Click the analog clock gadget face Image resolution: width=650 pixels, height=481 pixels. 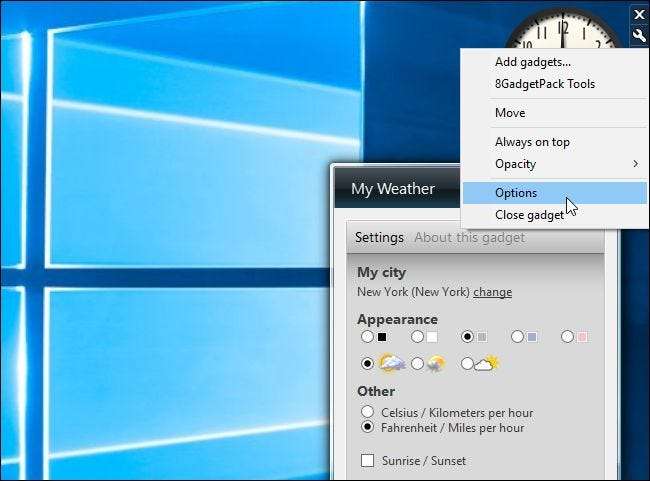562,31
